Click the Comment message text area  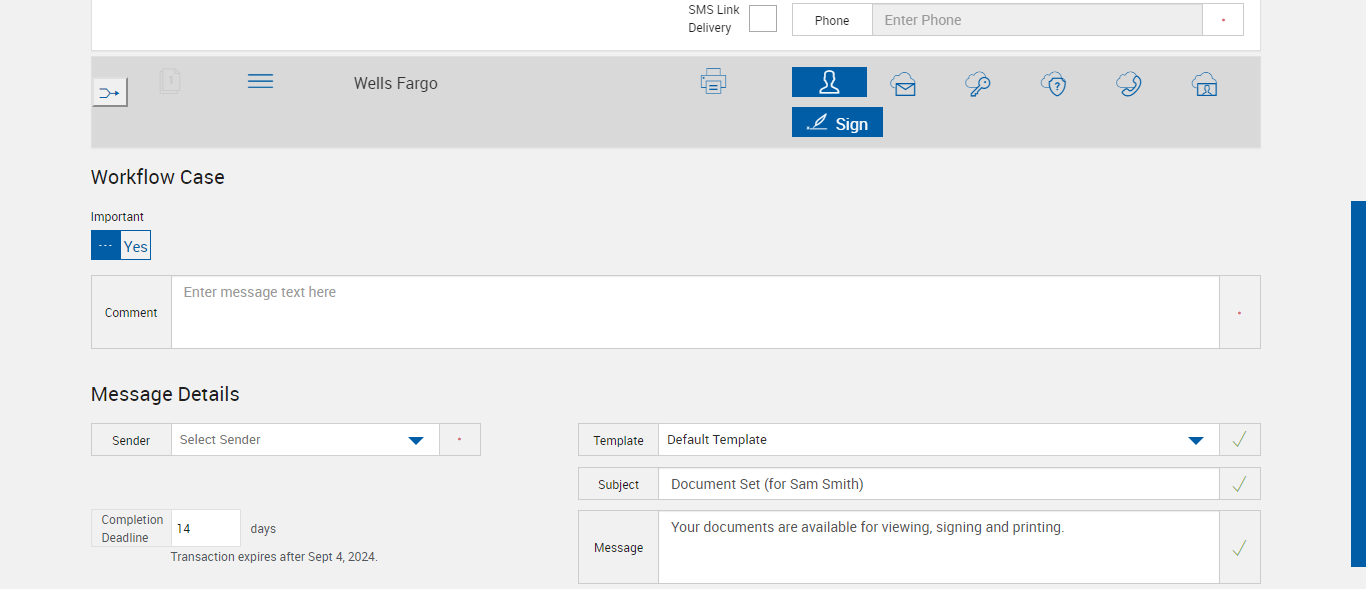pyautogui.click(x=695, y=313)
